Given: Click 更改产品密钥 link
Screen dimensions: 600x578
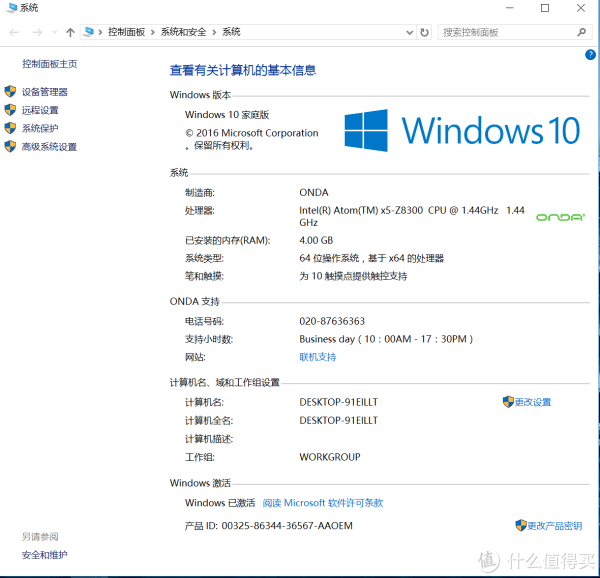Looking at the screenshot, I should (x=555, y=526).
